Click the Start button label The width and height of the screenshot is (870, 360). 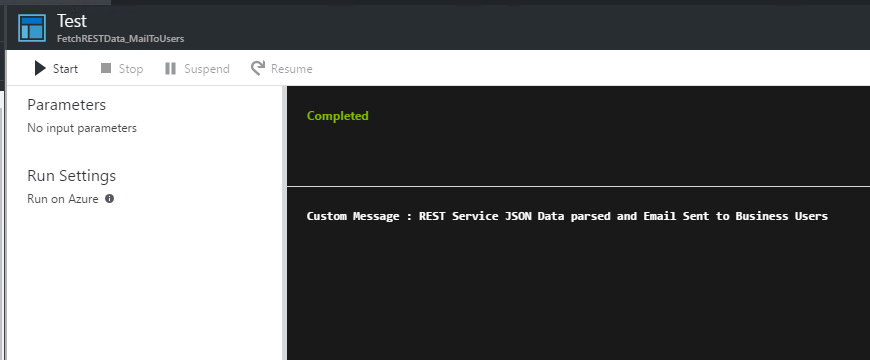click(65, 69)
